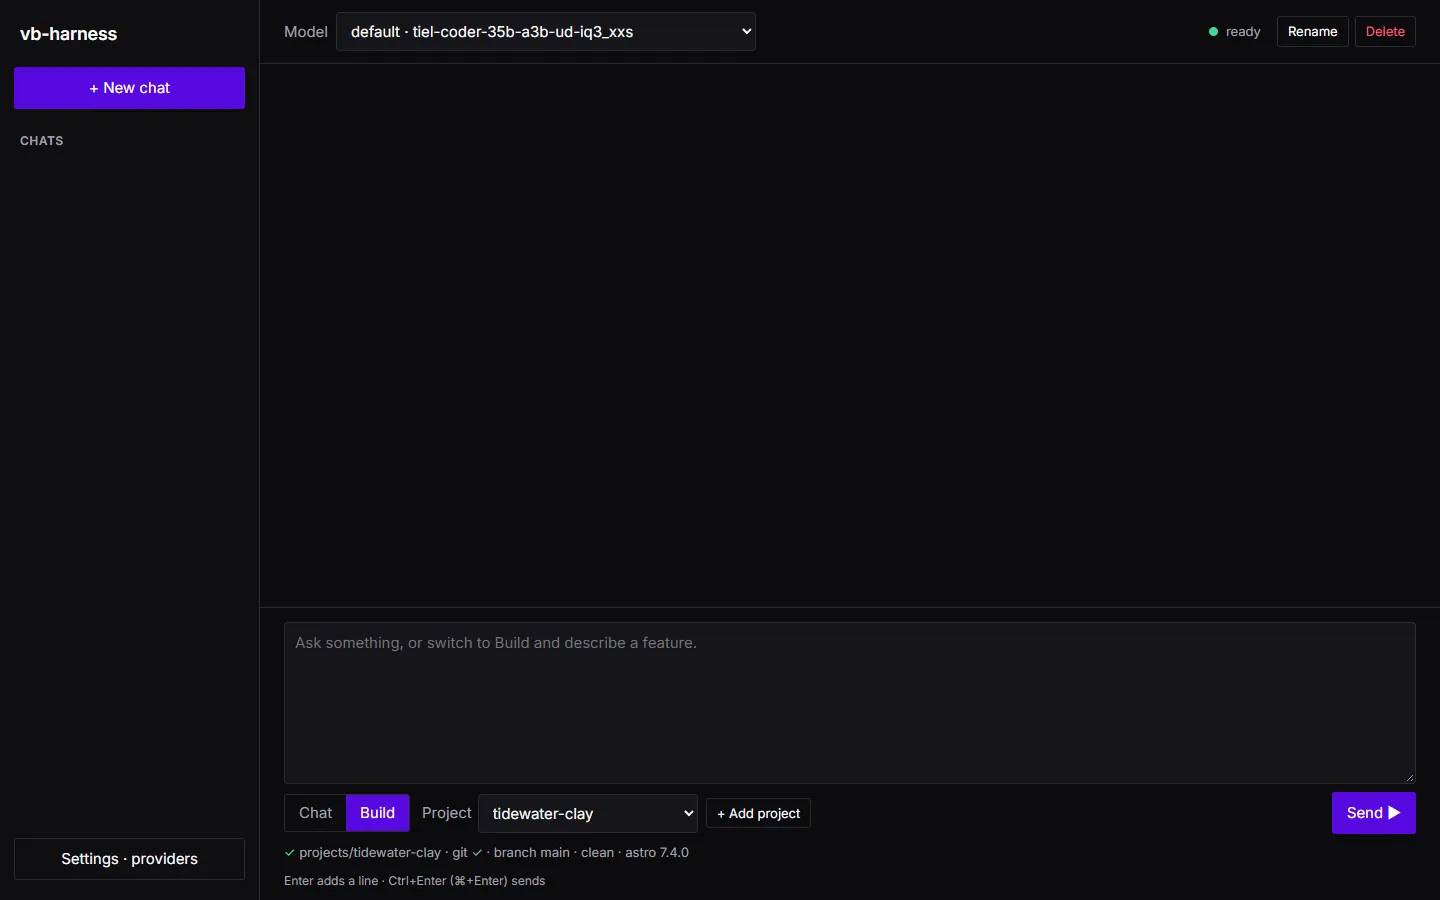Select the Build mode toggle
This screenshot has height=900, width=1440.
[x=377, y=813]
